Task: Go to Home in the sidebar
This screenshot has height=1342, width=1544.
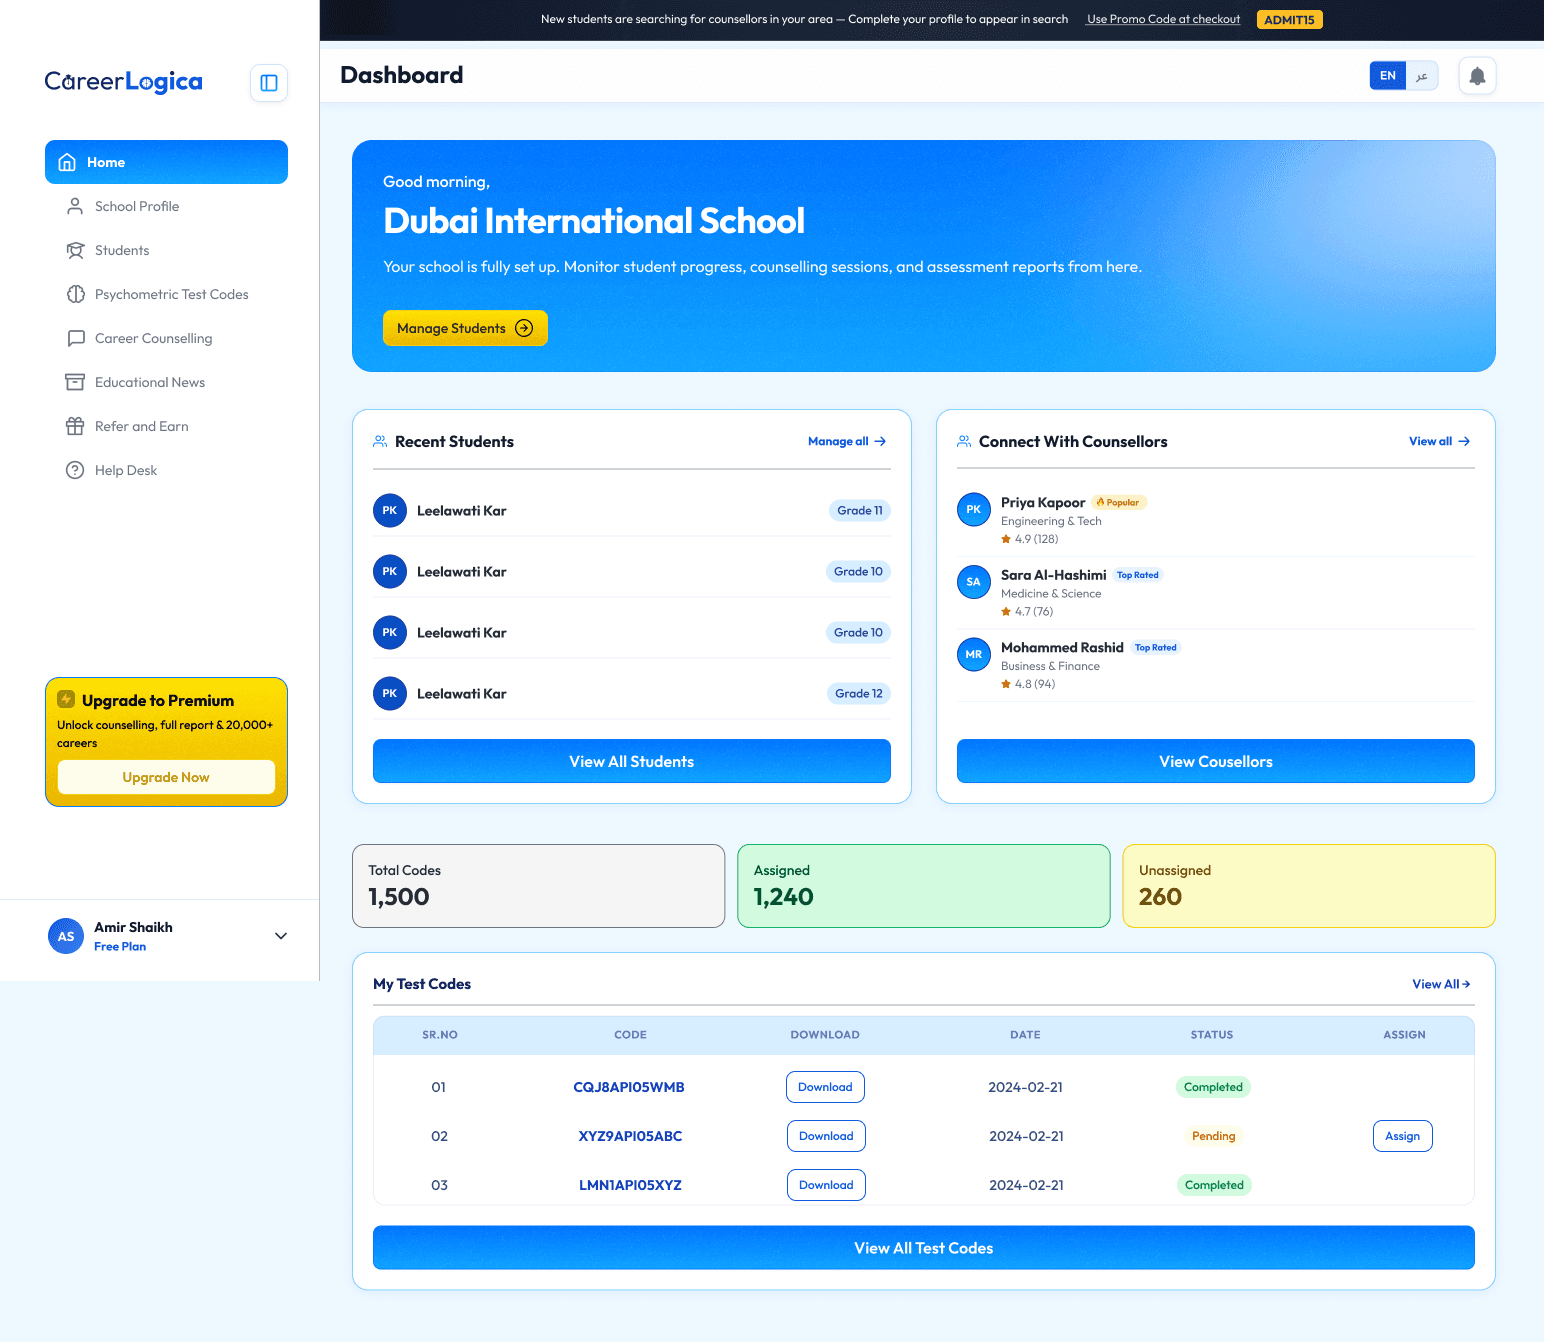Action: click(166, 162)
